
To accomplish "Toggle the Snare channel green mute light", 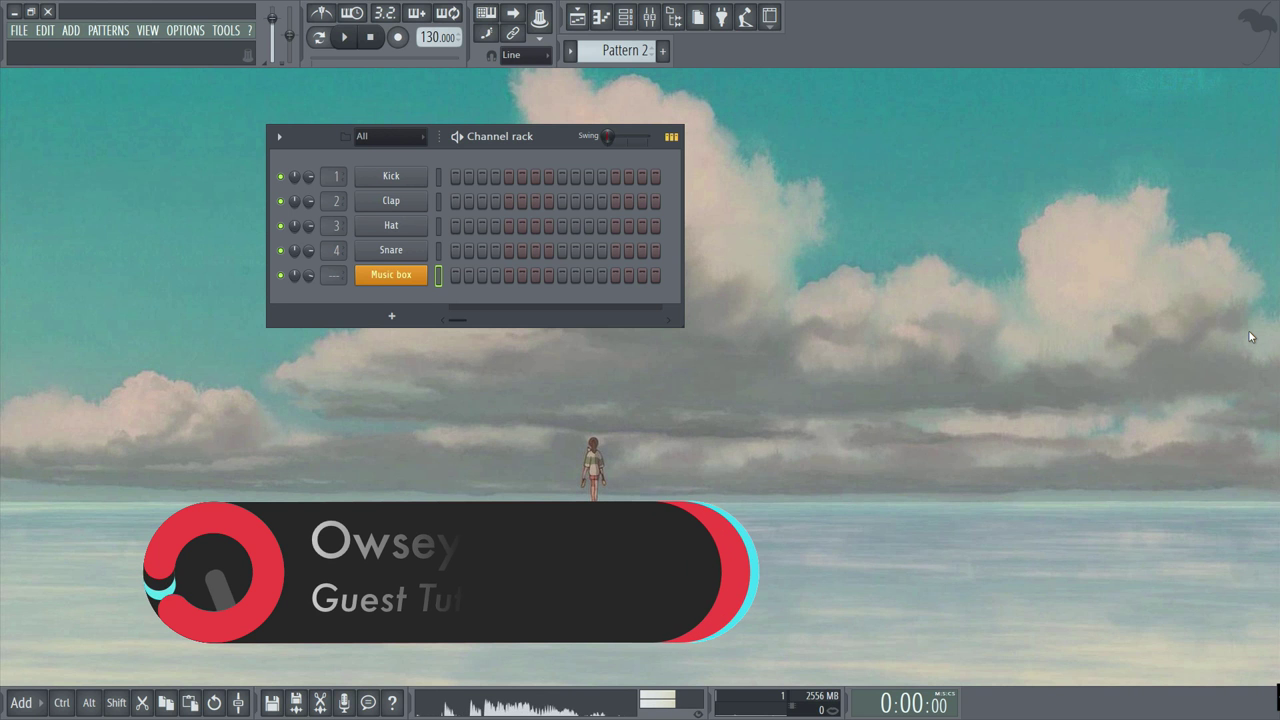I will (x=281, y=251).
